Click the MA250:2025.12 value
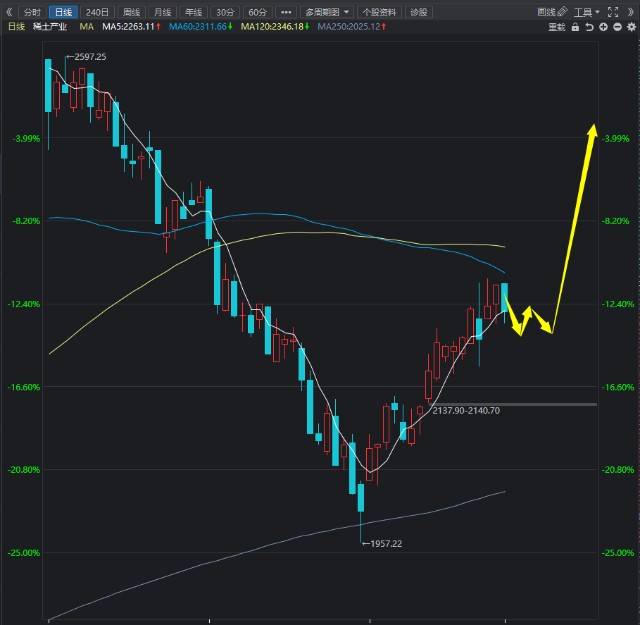The width and height of the screenshot is (640, 625). coord(349,27)
